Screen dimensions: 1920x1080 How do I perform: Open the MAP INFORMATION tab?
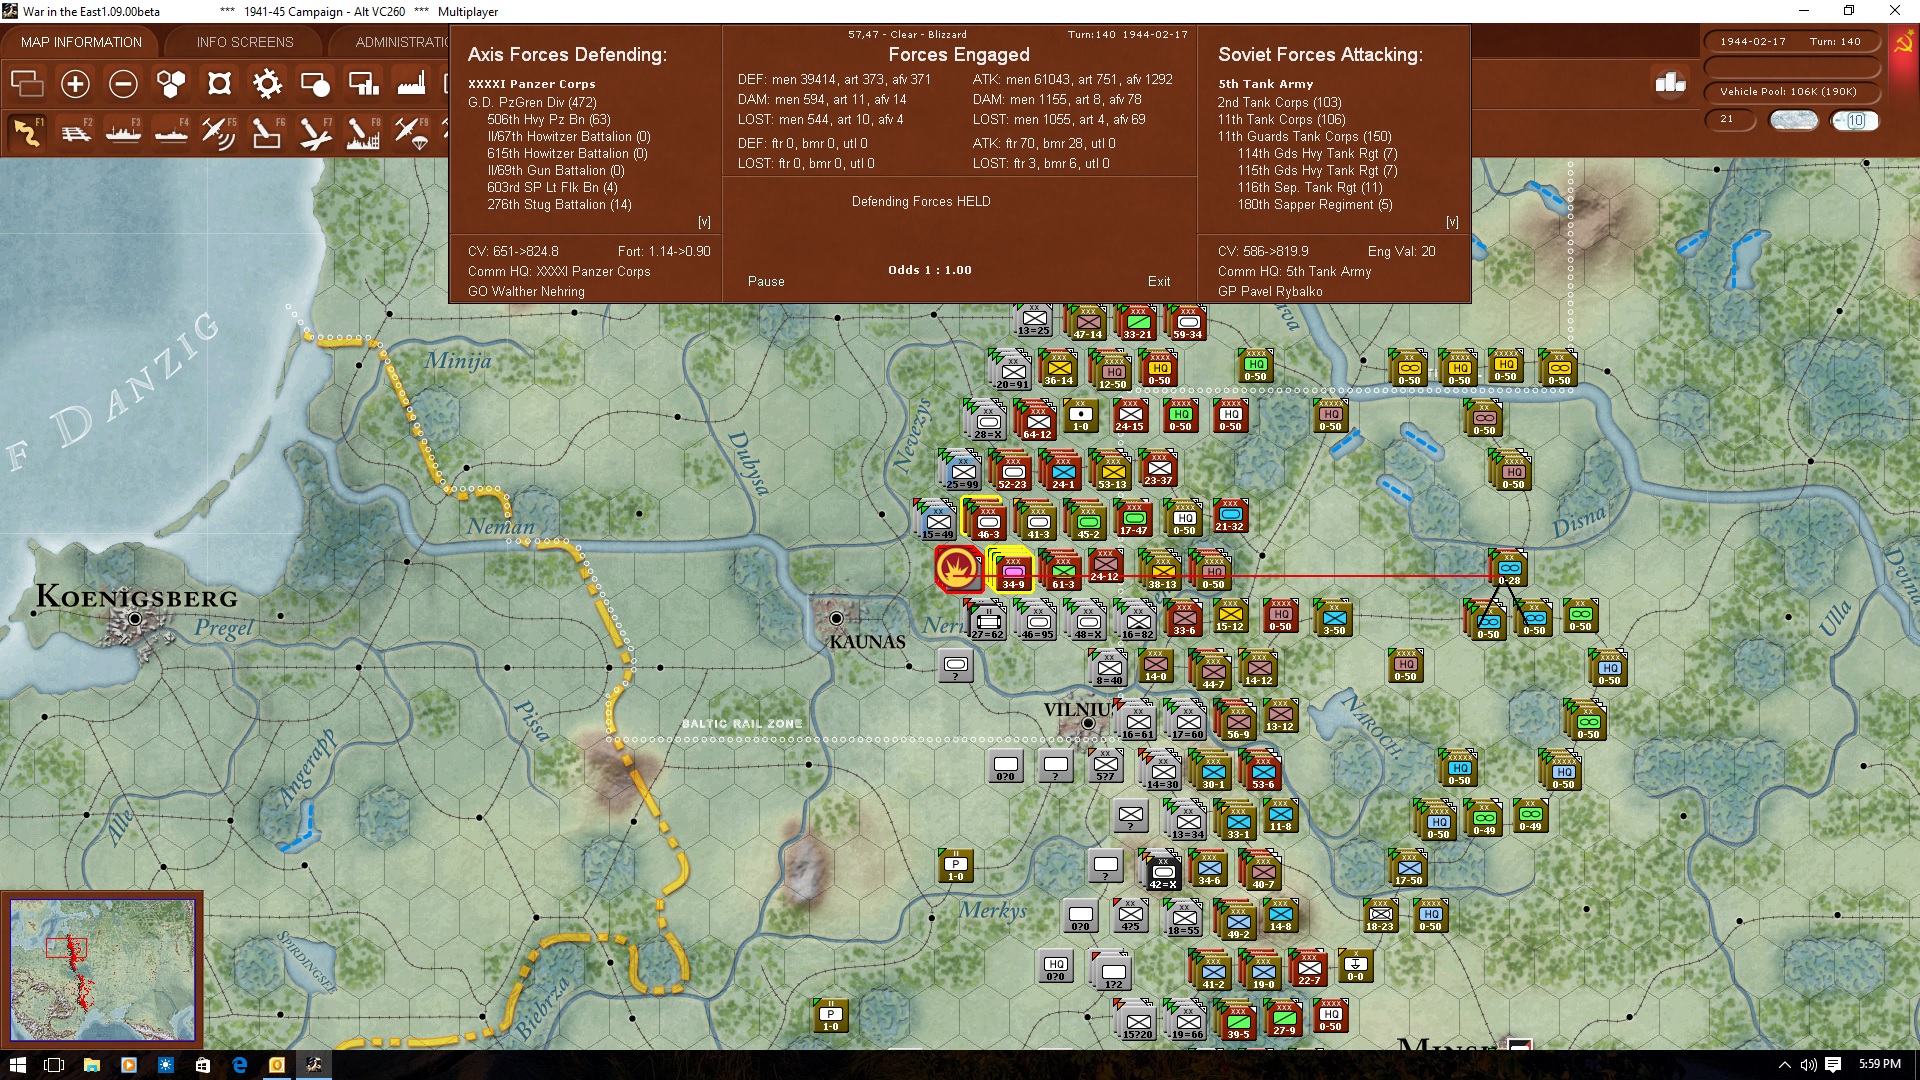pyautogui.click(x=81, y=42)
